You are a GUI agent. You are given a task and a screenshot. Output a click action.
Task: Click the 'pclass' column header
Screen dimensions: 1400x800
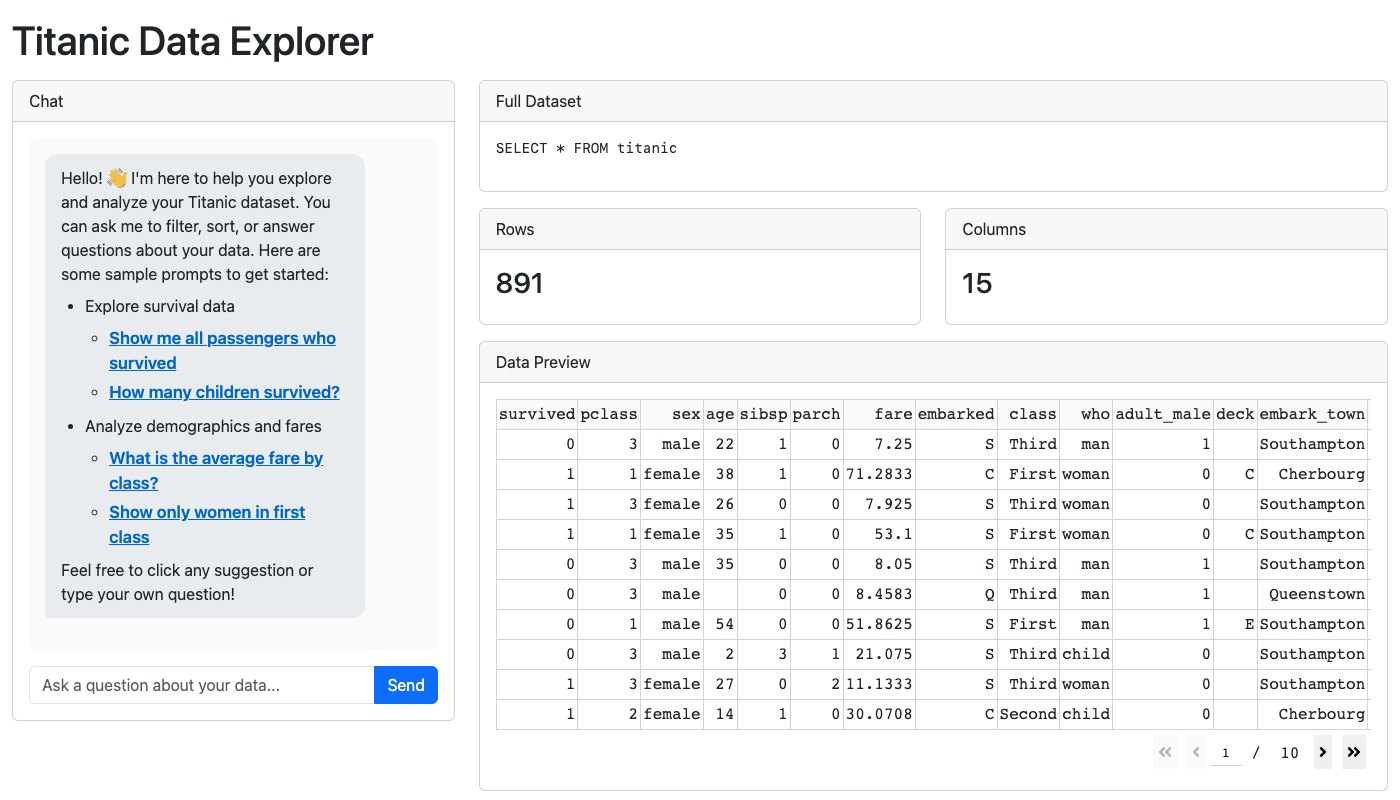(x=608, y=414)
